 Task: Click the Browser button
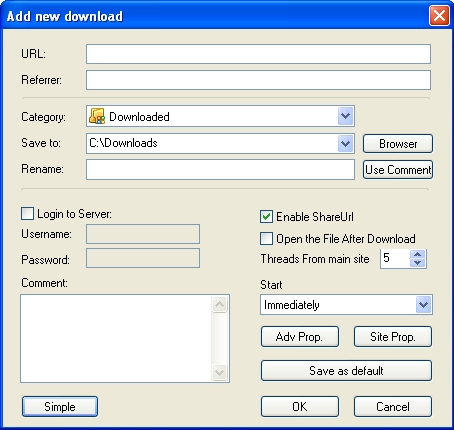(x=398, y=144)
